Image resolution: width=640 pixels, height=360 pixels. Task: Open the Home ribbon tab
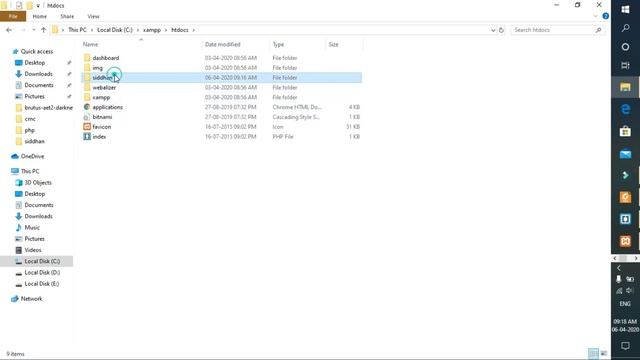(40, 16)
